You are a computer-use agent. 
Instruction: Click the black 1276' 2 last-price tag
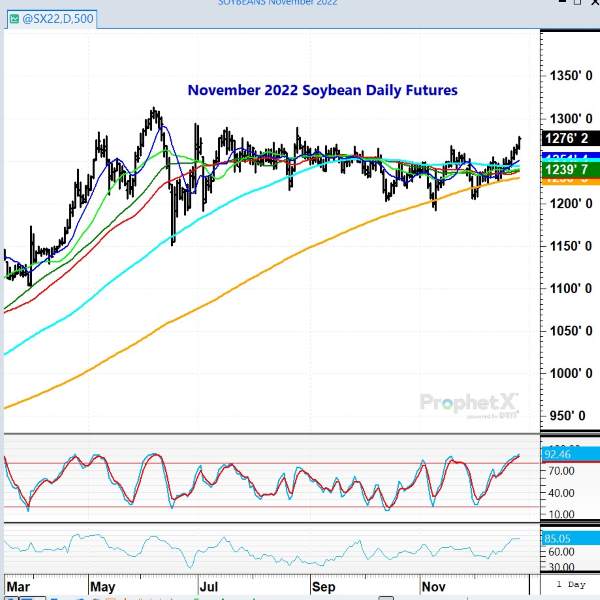coord(571,138)
